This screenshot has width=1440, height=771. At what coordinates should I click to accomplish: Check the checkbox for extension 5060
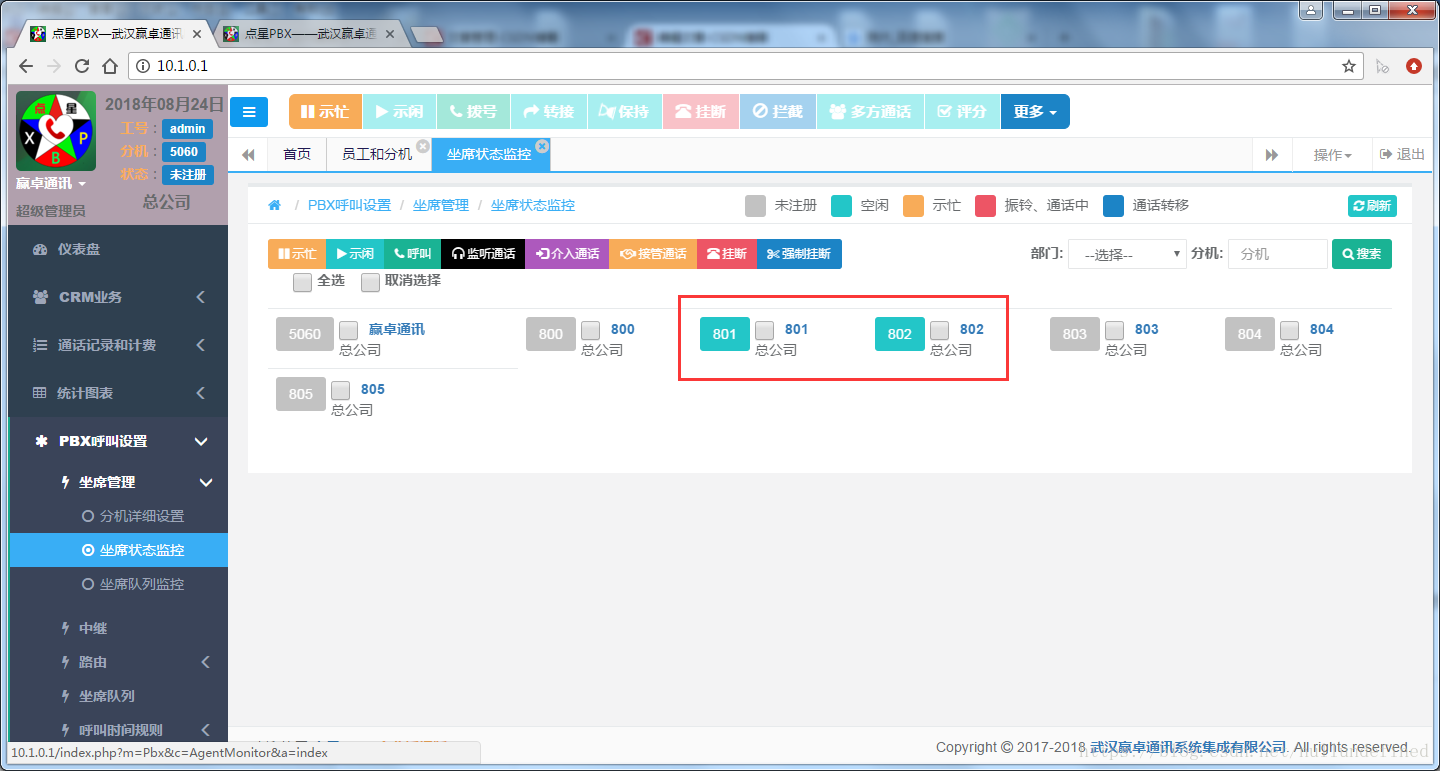tap(348, 330)
